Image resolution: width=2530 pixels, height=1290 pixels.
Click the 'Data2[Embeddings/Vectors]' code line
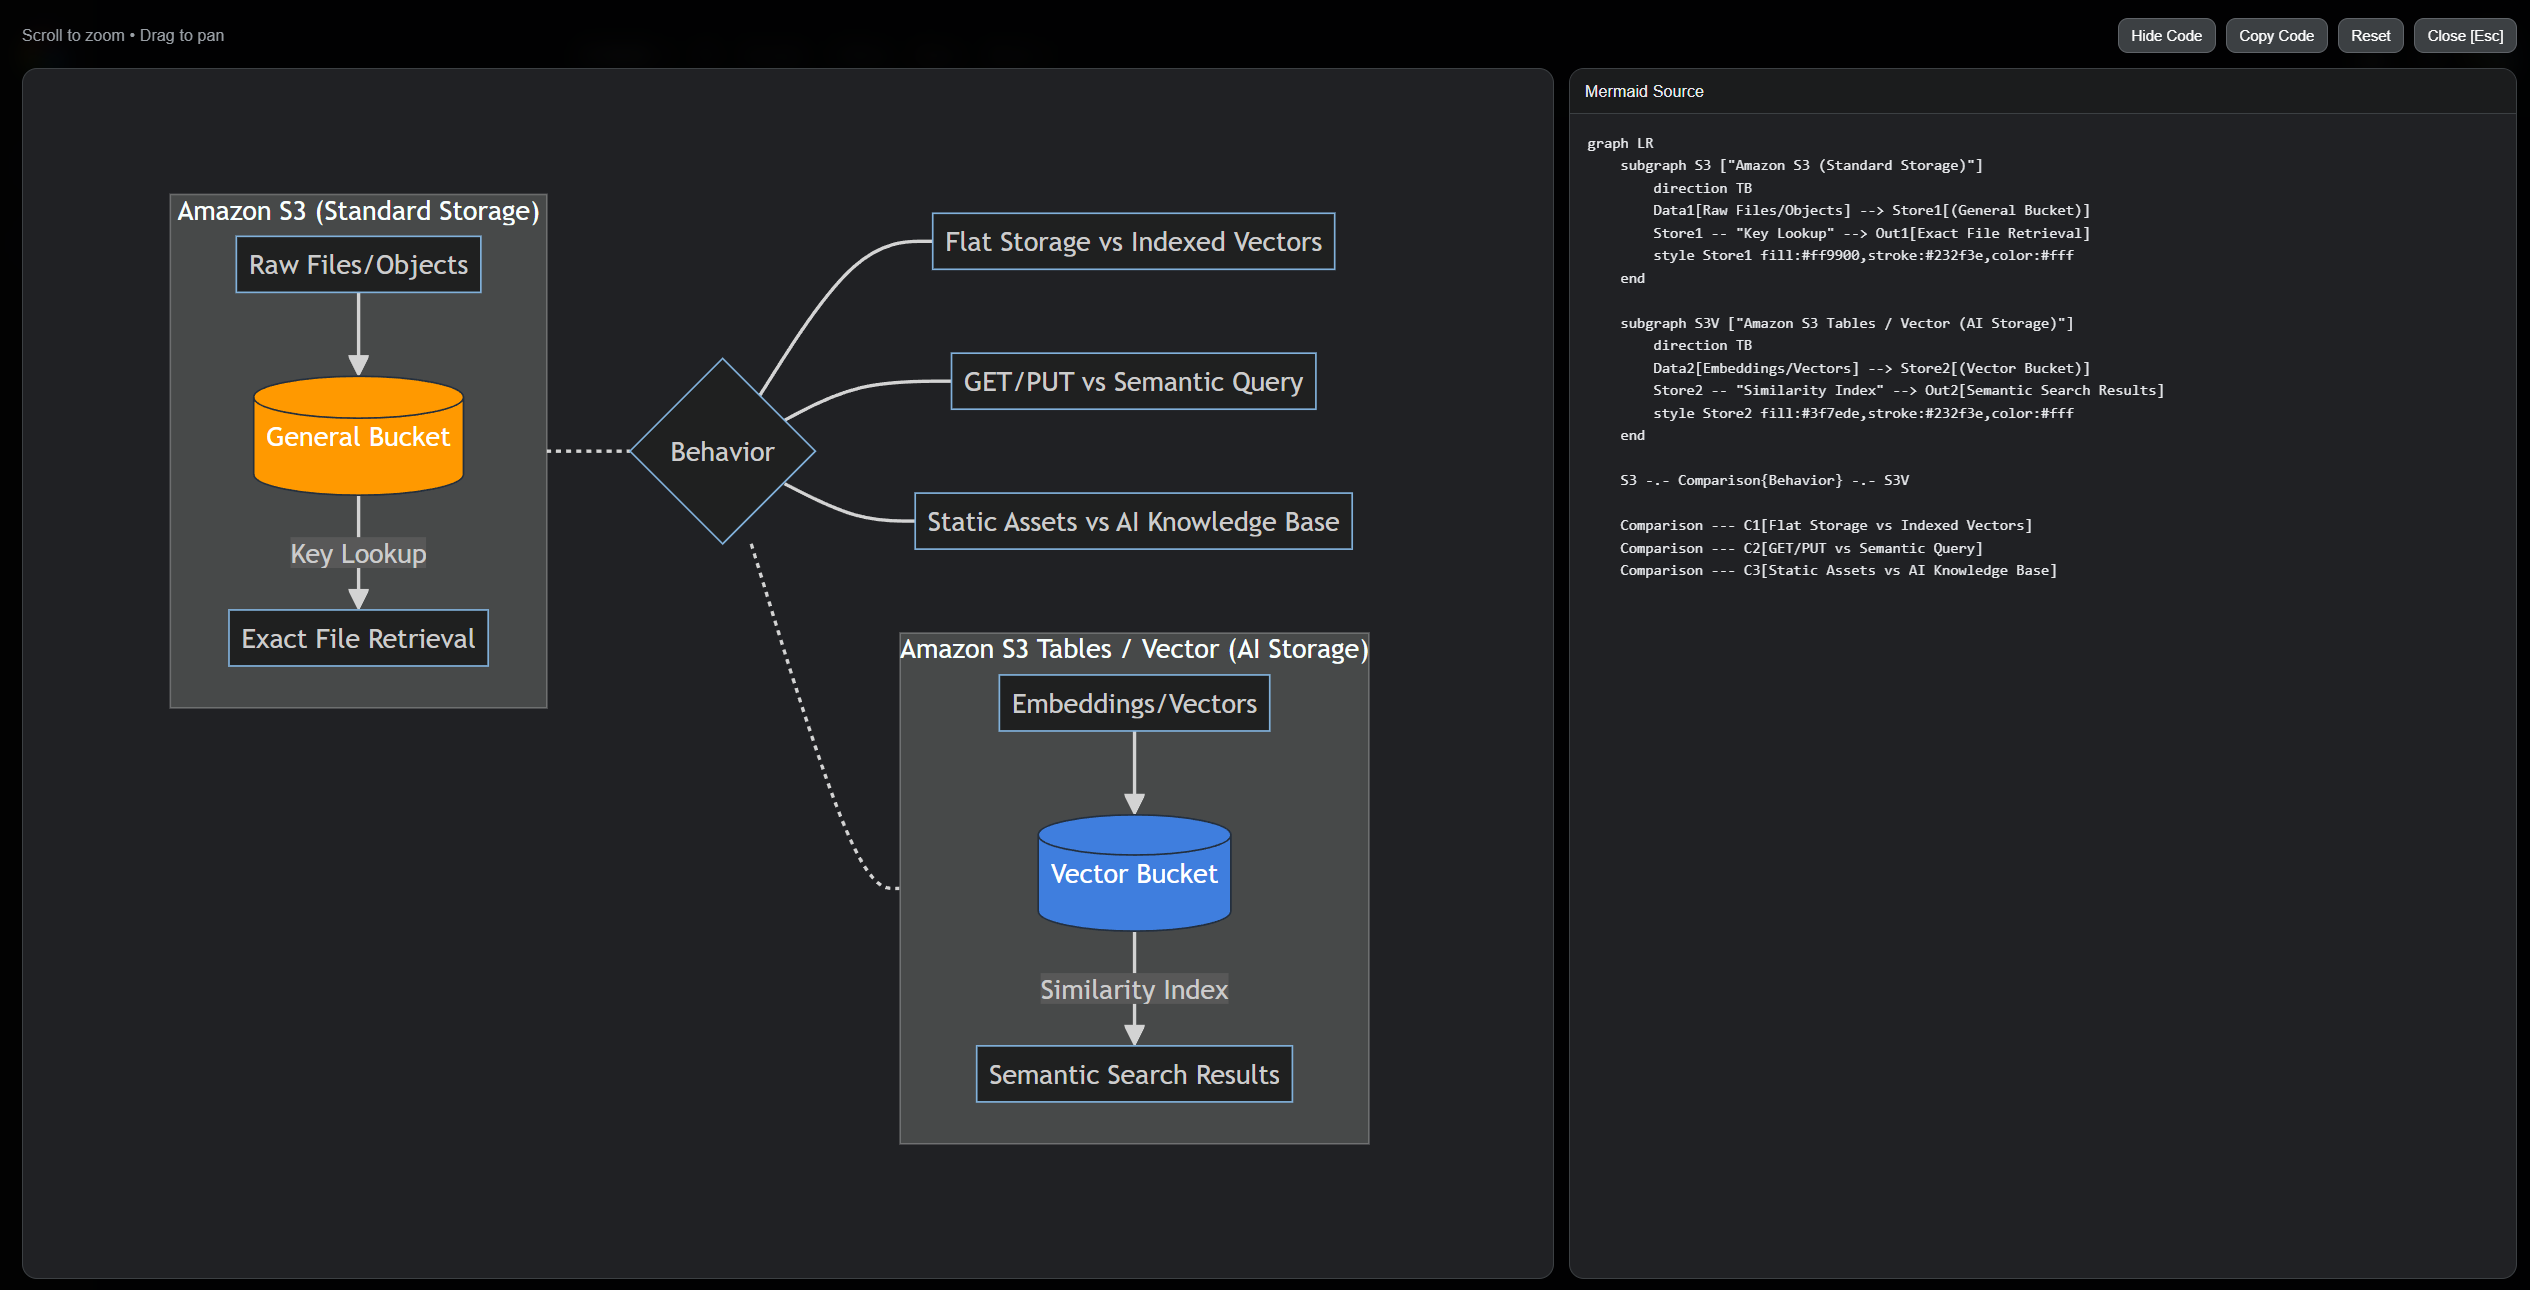coord(1871,368)
